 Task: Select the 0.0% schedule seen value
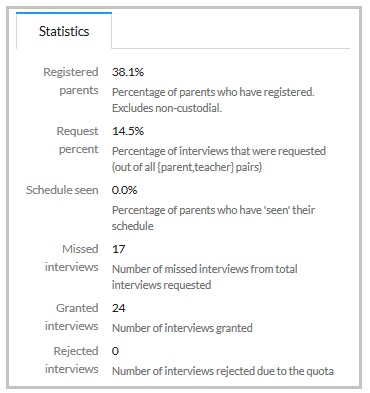click(x=125, y=190)
